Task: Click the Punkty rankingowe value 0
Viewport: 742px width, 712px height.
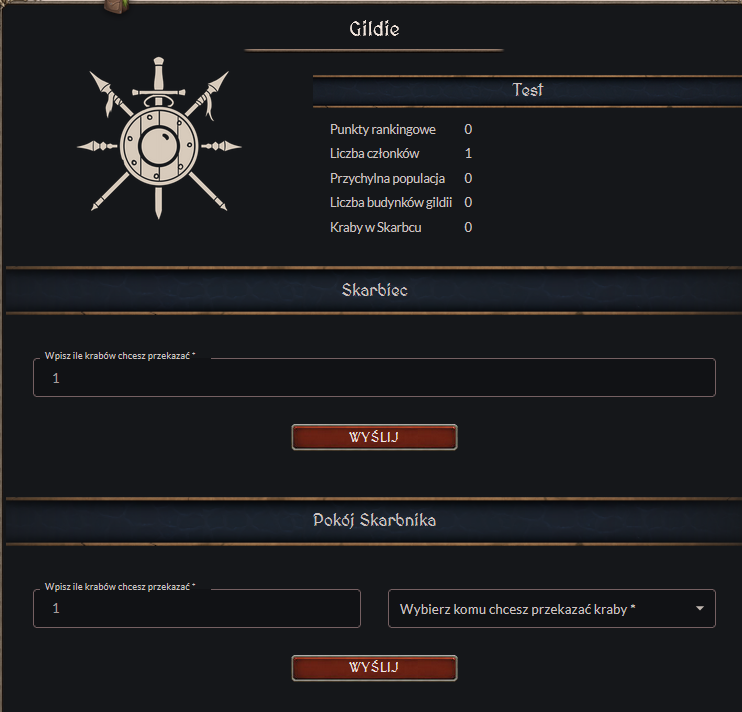Action: tap(468, 130)
